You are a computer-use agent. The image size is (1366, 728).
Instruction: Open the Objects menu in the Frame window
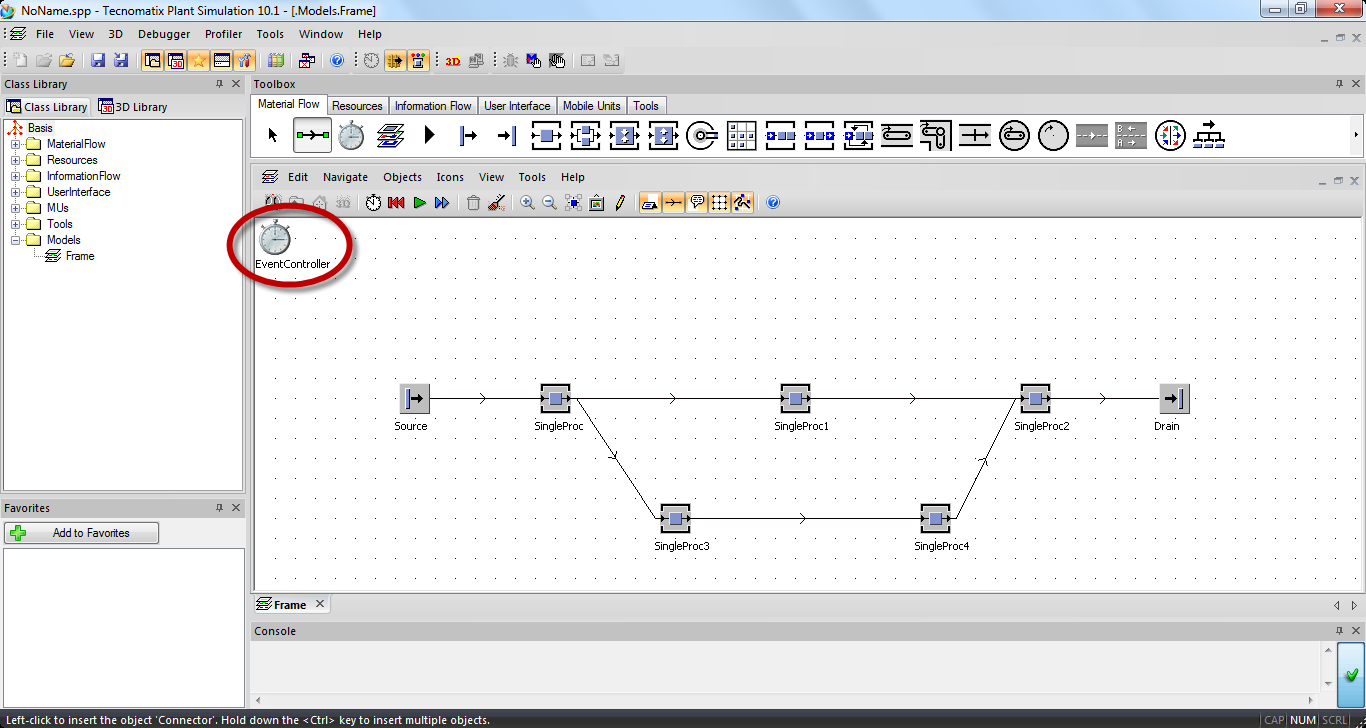(x=402, y=177)
